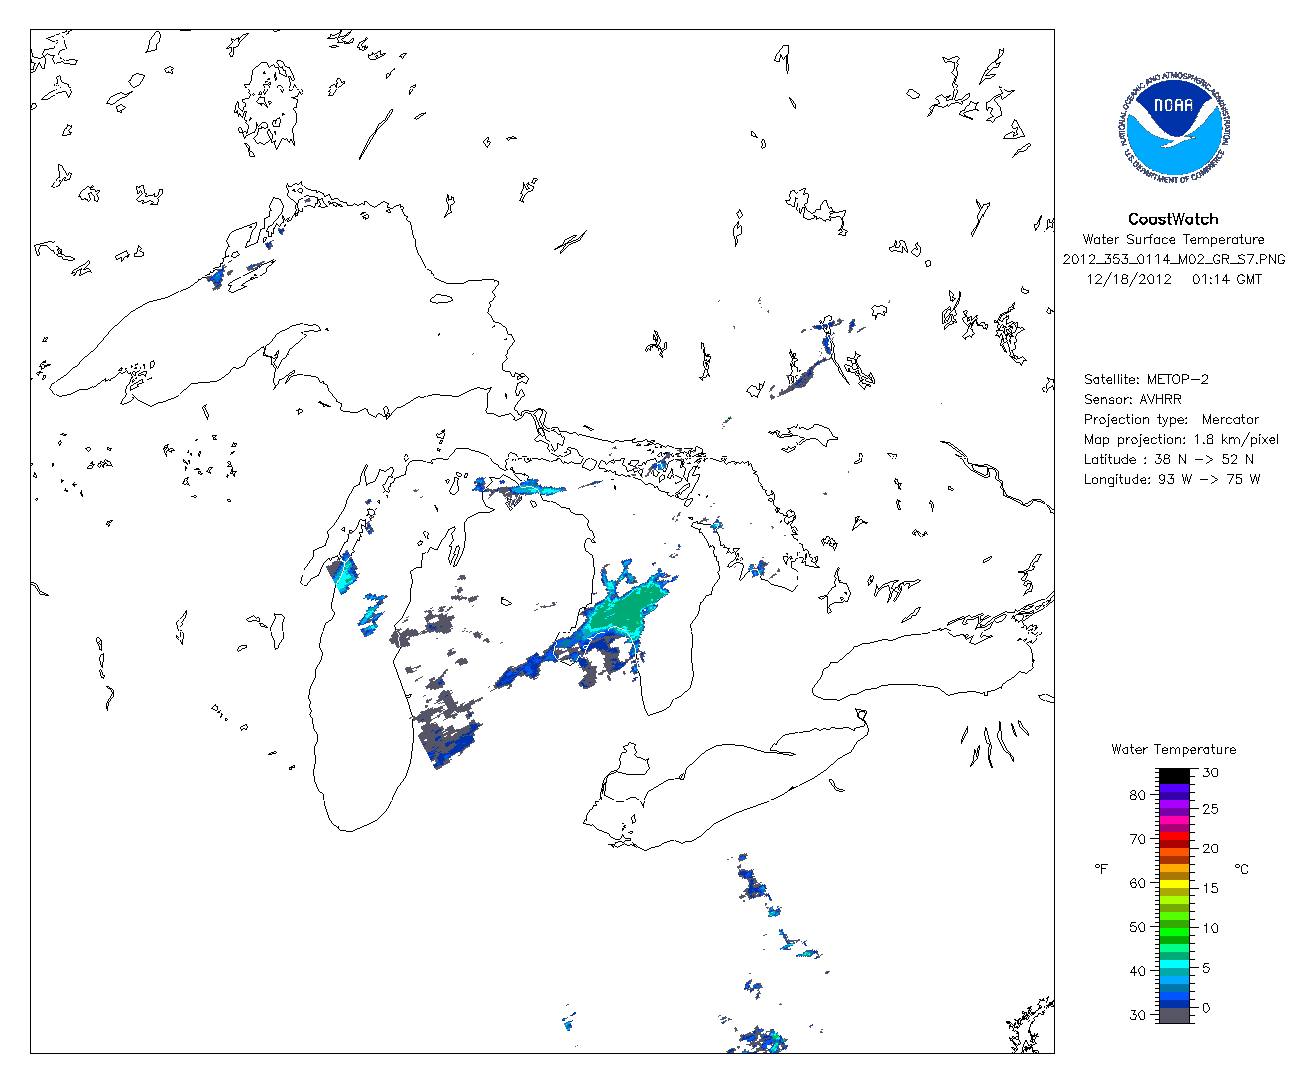The image size is (1294, 1084).
Task: Click the gray swatch at the scale bottom
Action: point(1174,1015)
